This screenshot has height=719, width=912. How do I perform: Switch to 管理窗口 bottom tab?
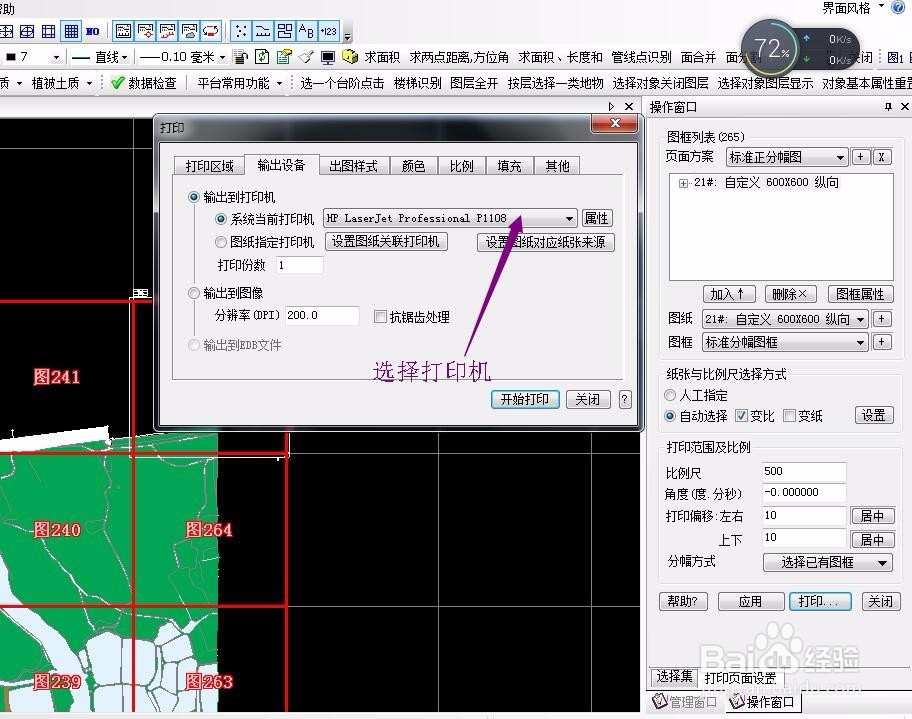coord(684,702)
